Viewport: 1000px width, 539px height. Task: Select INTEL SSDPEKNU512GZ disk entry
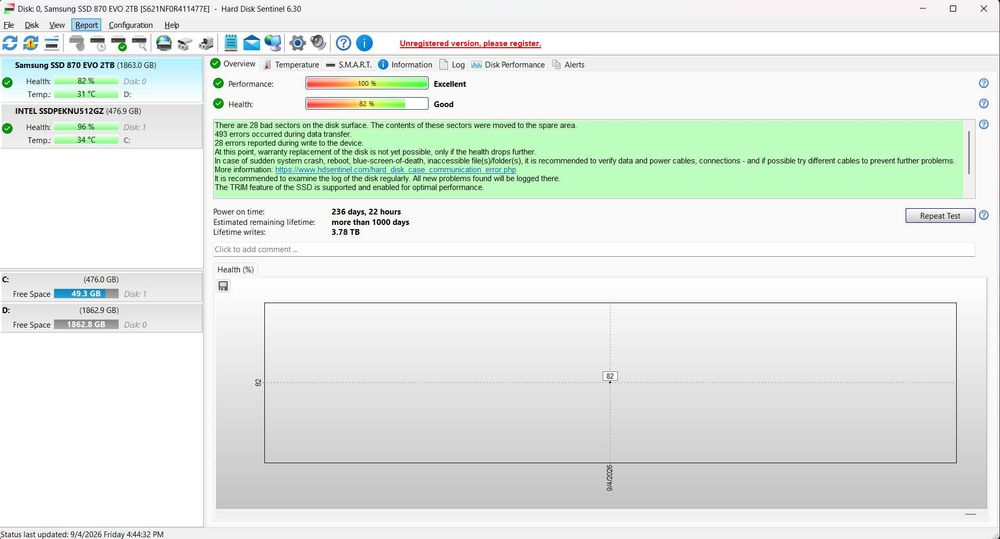coord(101,126)
